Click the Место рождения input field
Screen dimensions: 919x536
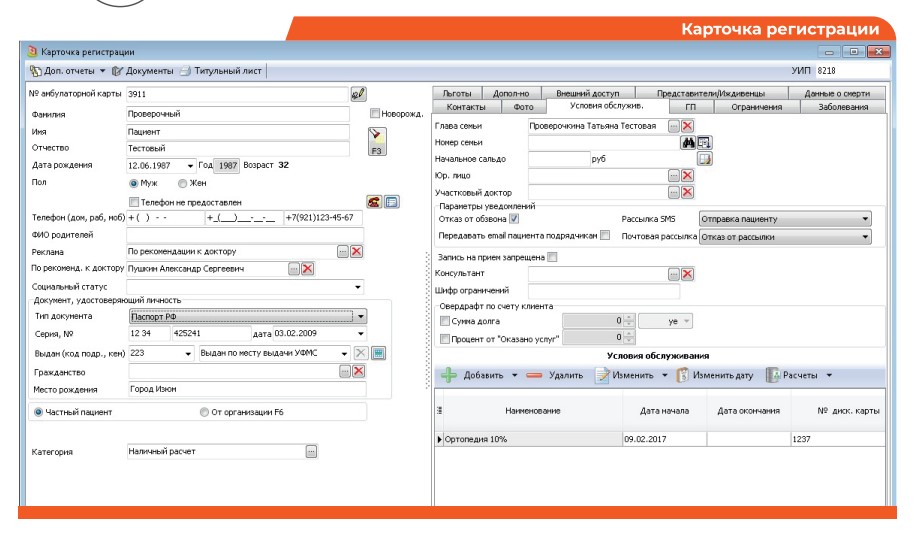(x=247, y=389)
